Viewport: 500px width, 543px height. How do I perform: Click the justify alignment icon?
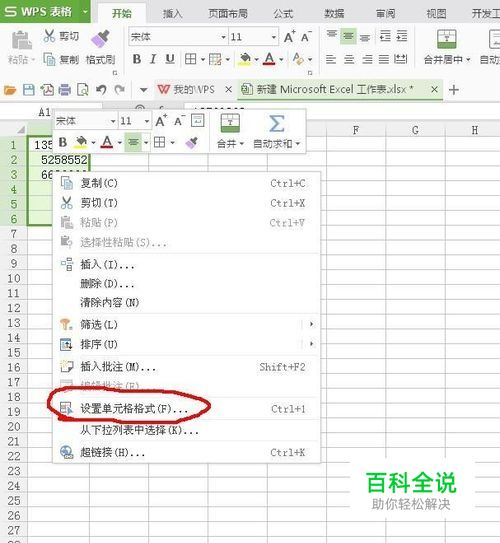coord(384,59)
